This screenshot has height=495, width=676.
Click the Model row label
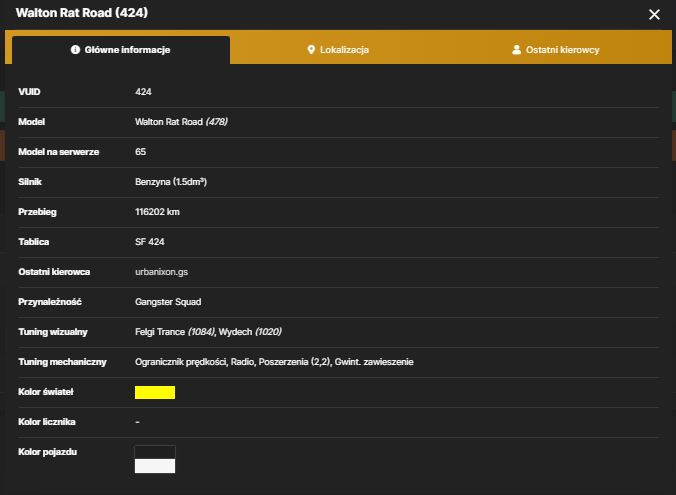click(x=31, y=122)
